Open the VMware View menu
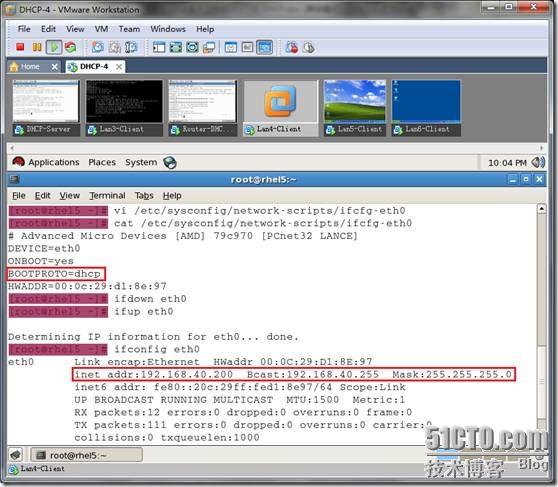 coord(75,29)
